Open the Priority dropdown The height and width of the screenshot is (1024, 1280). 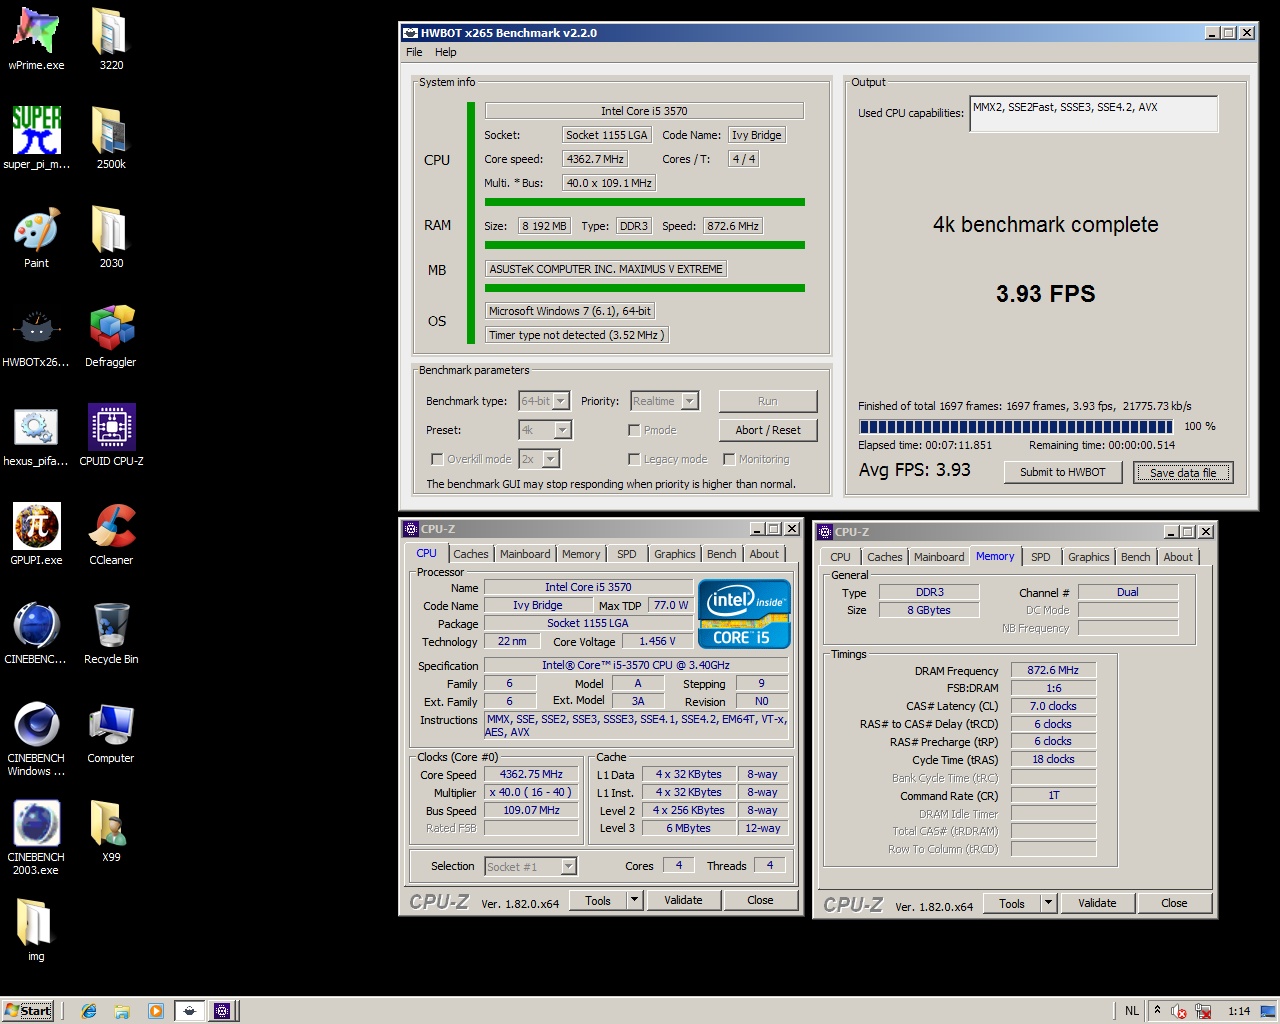(689, 401)
